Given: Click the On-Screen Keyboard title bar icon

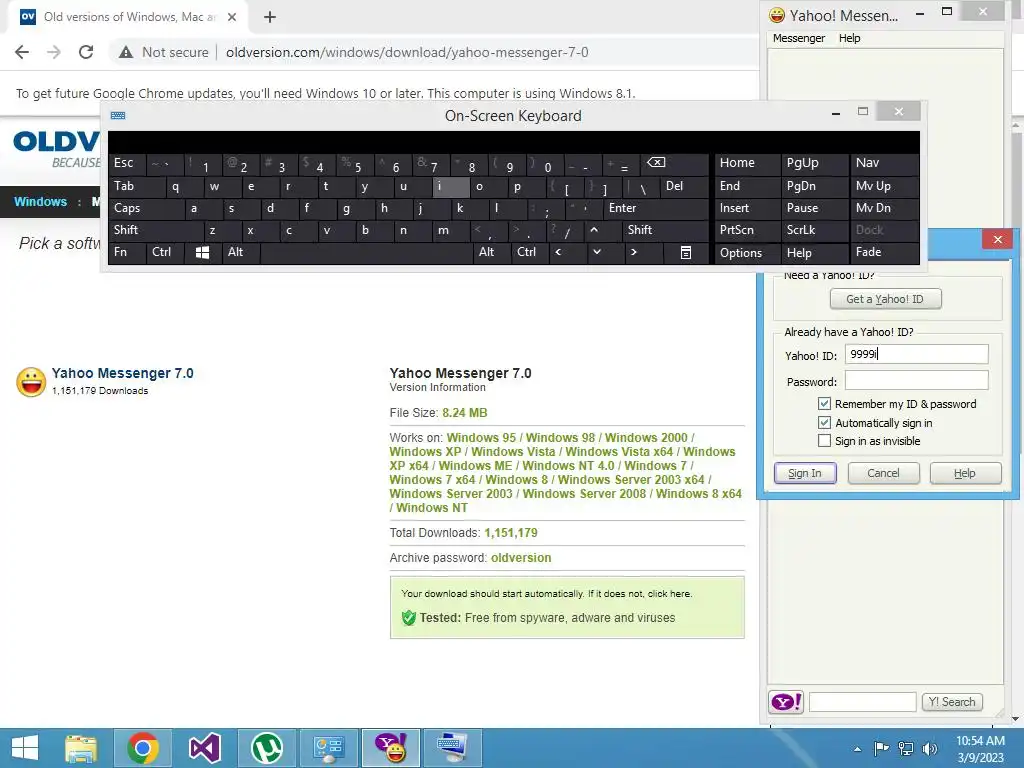Looking at the screenshot, I should 118,116.
